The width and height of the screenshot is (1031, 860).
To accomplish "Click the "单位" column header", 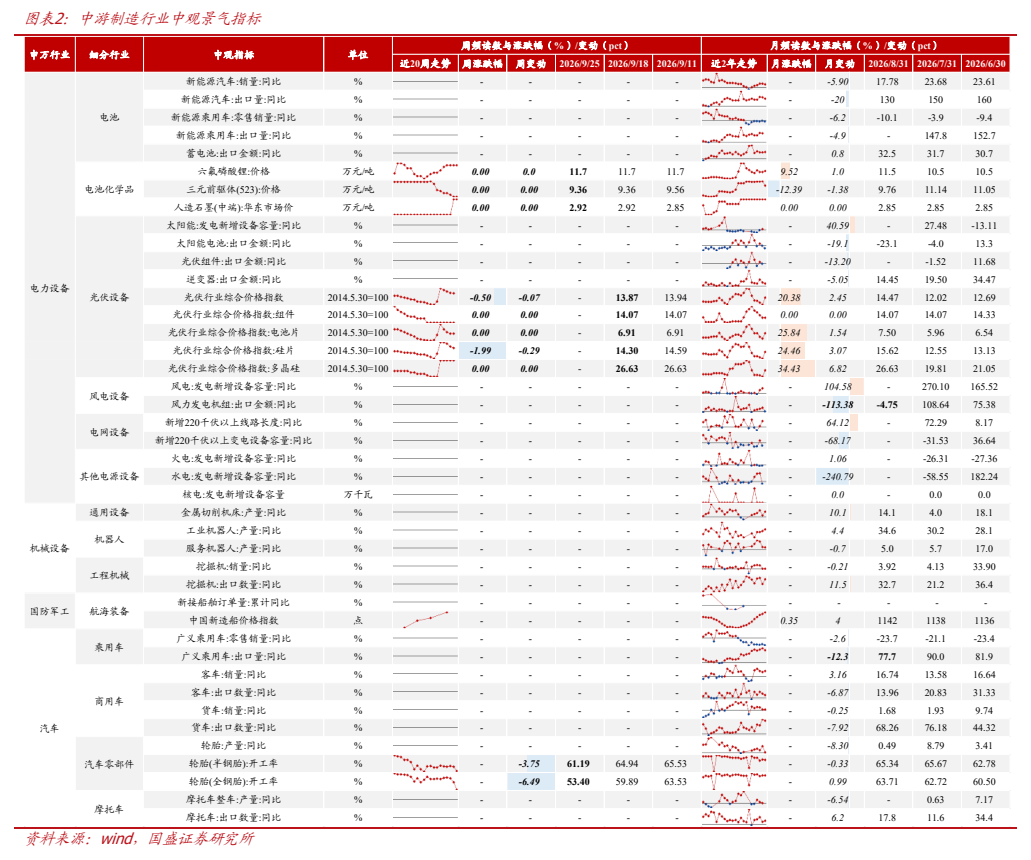I will tap(358, 55).
